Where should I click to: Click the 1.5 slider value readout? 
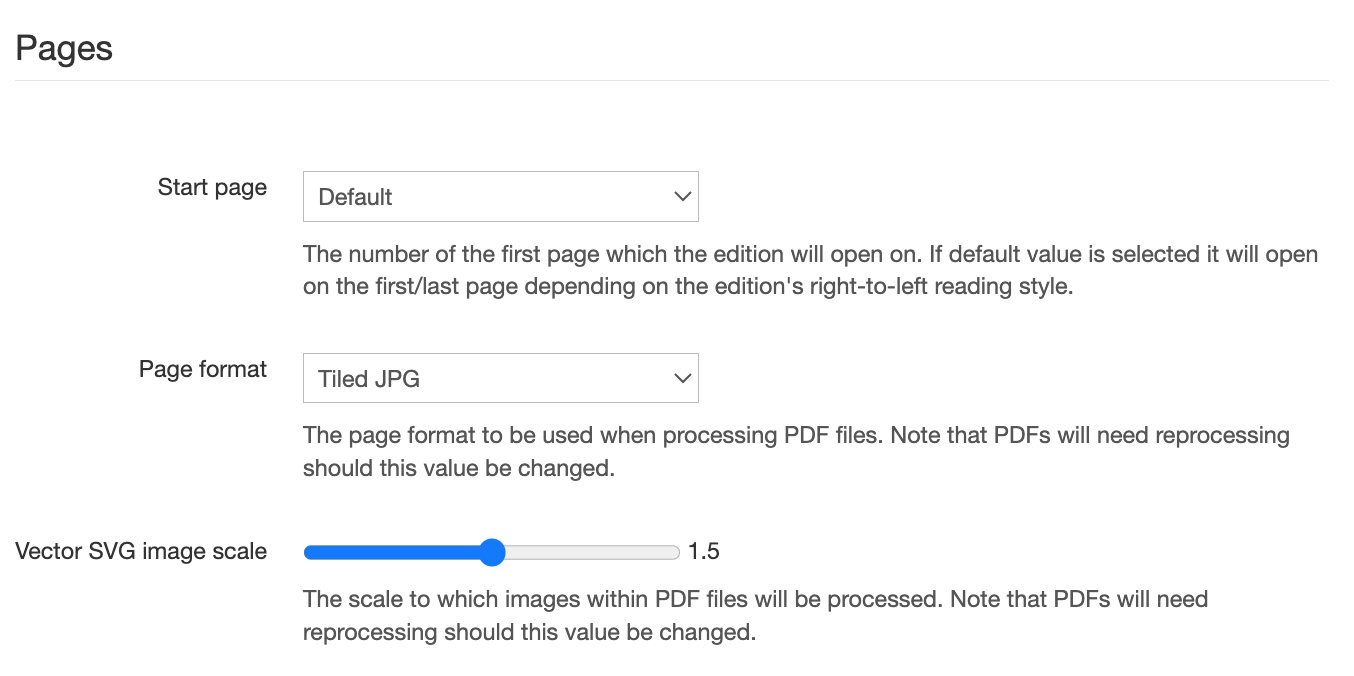coord(704,552)
